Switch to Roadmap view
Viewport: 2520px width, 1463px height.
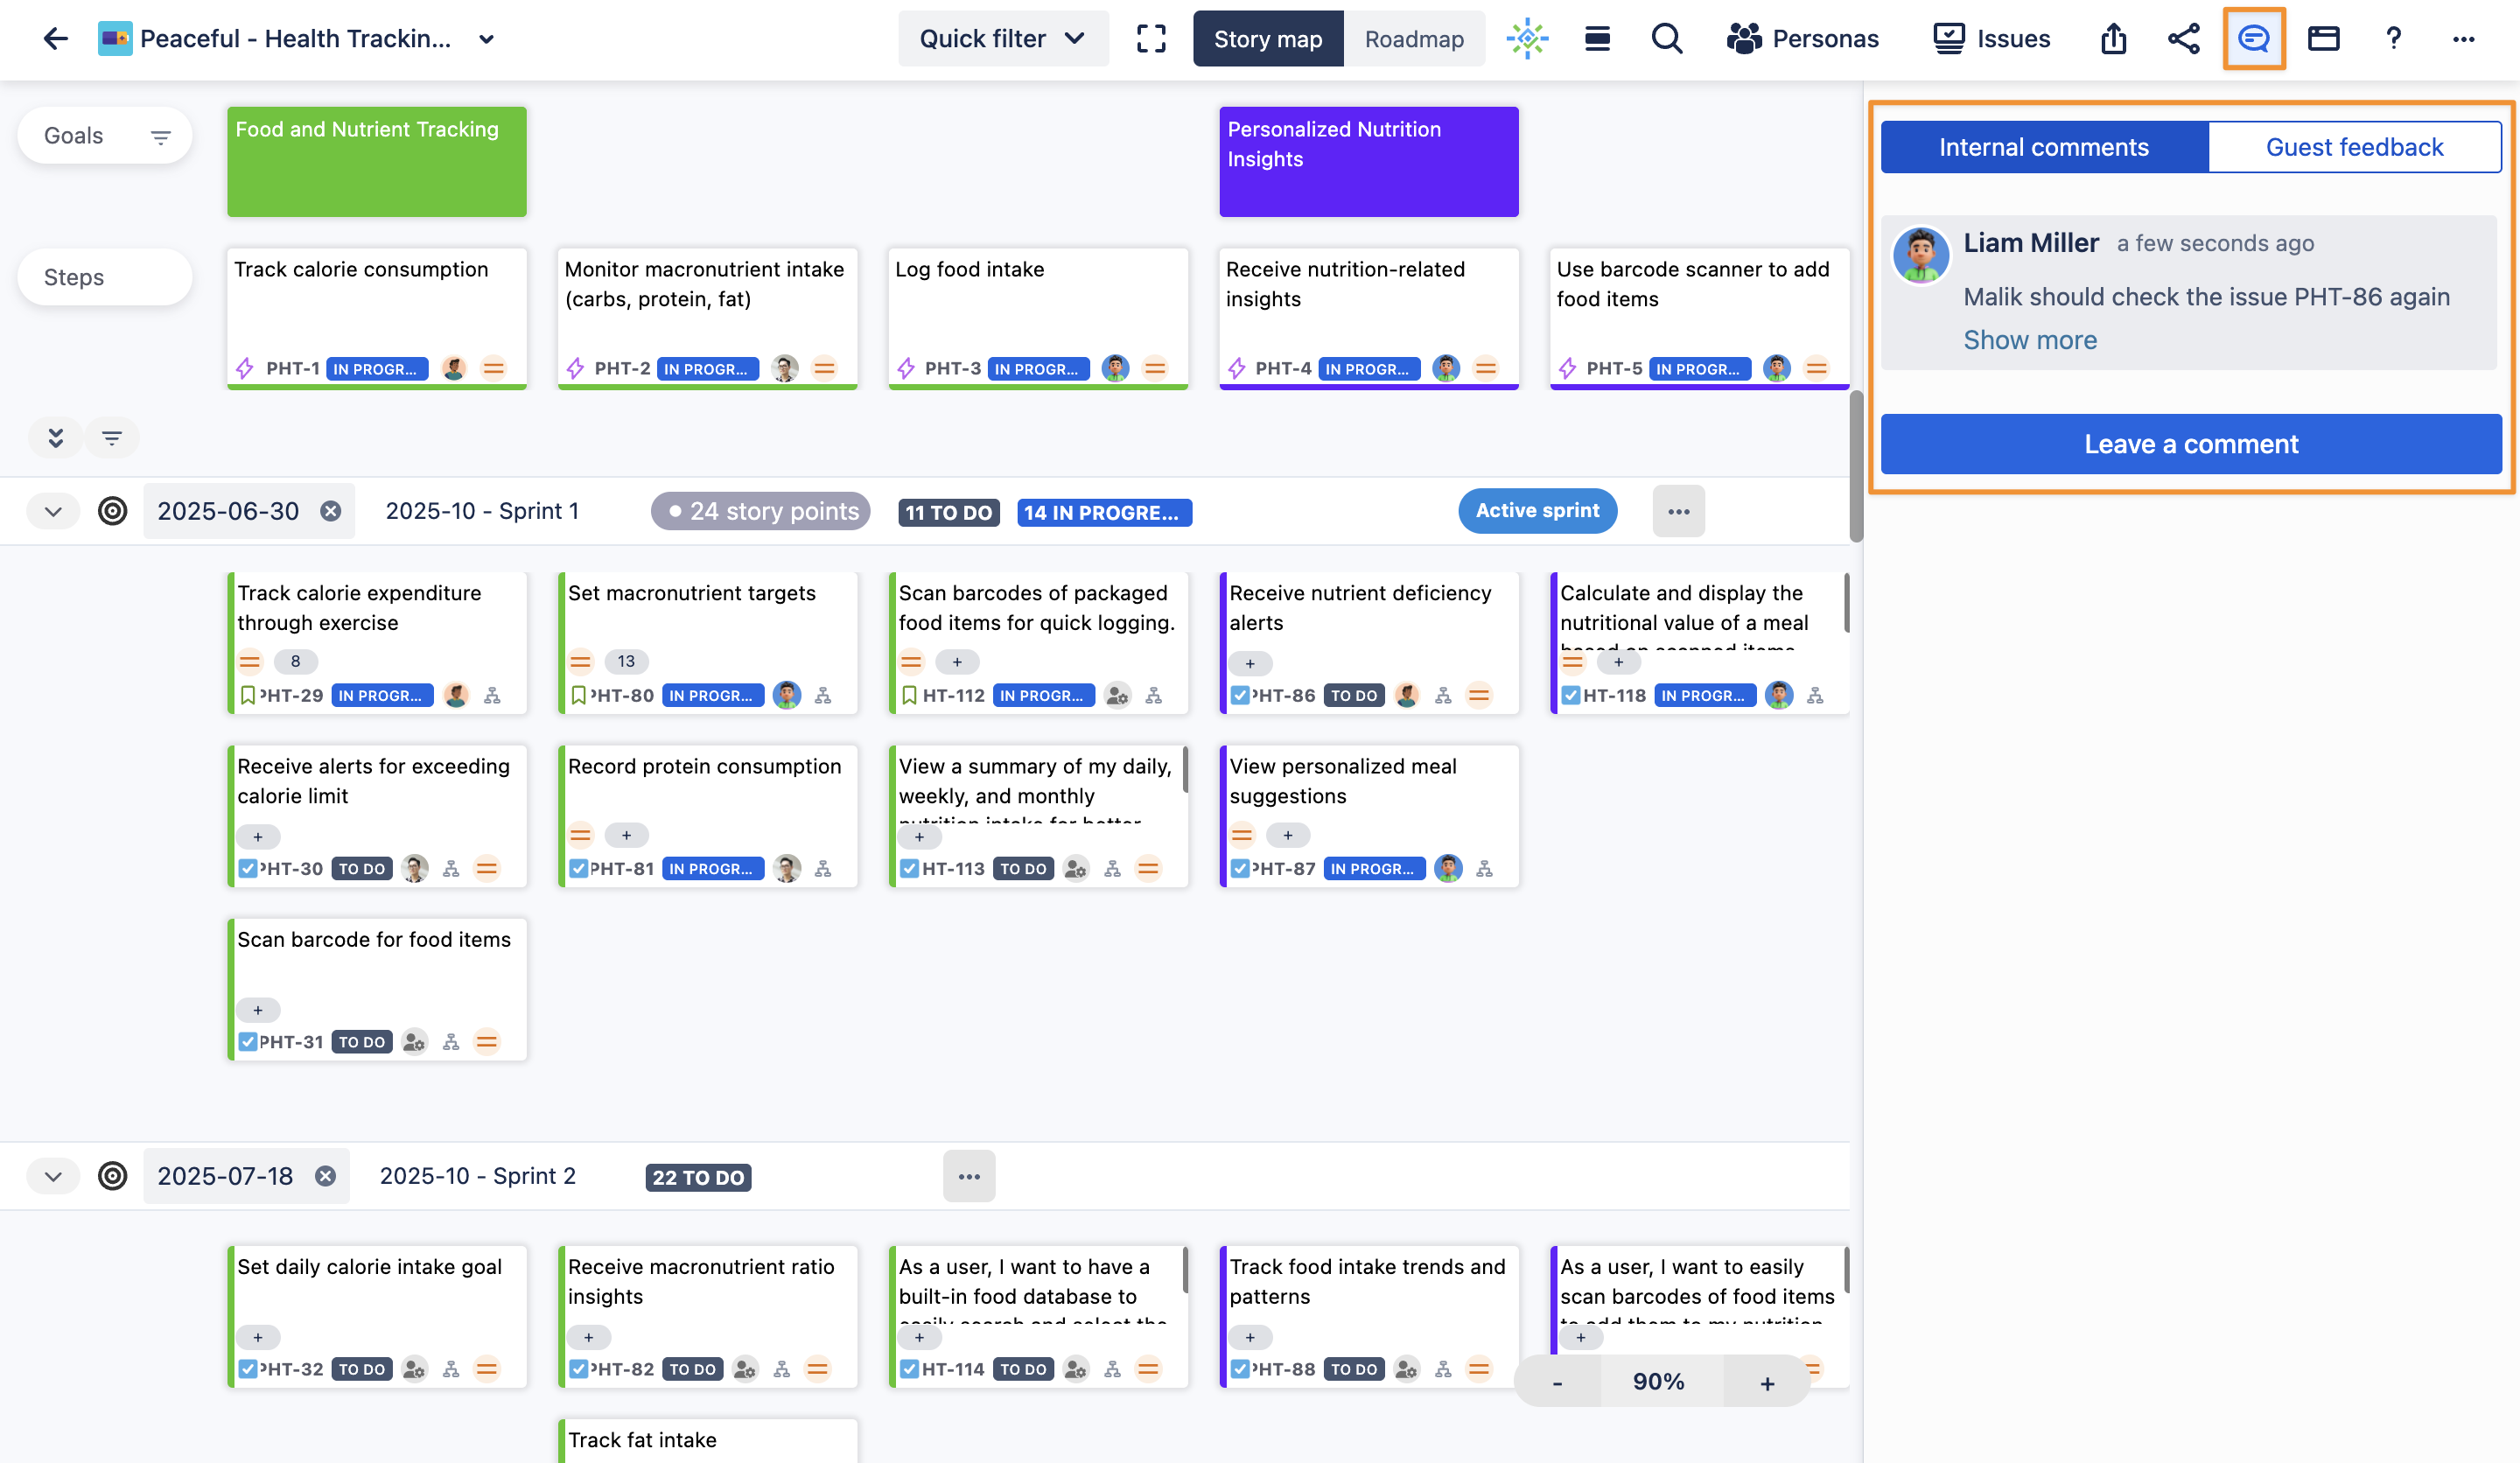1413,39
